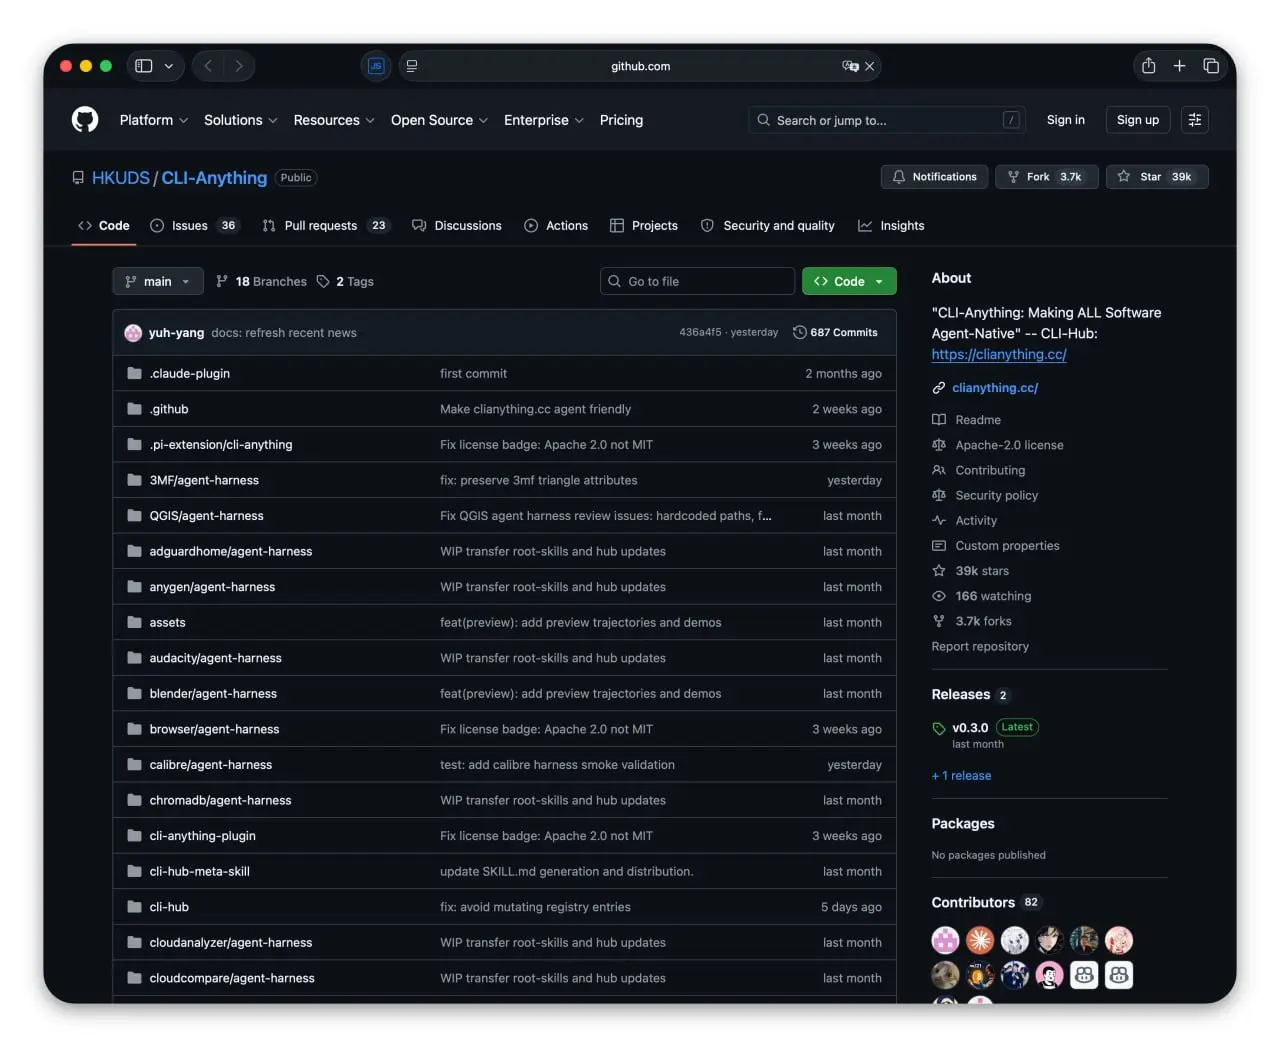
Task: Click the commit history clock icon
Action: pos(799,333)
